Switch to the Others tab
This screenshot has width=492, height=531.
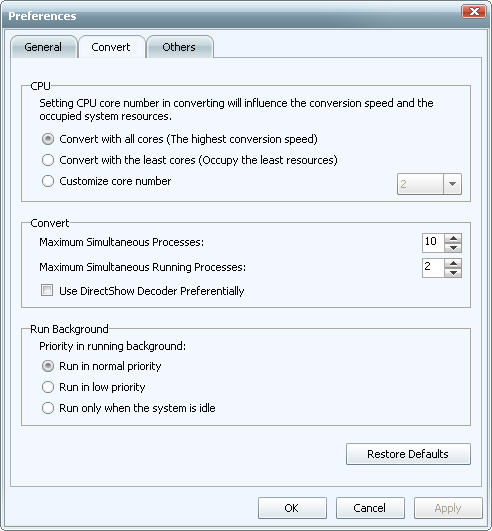pyautogui.click(x=180, y=47)
